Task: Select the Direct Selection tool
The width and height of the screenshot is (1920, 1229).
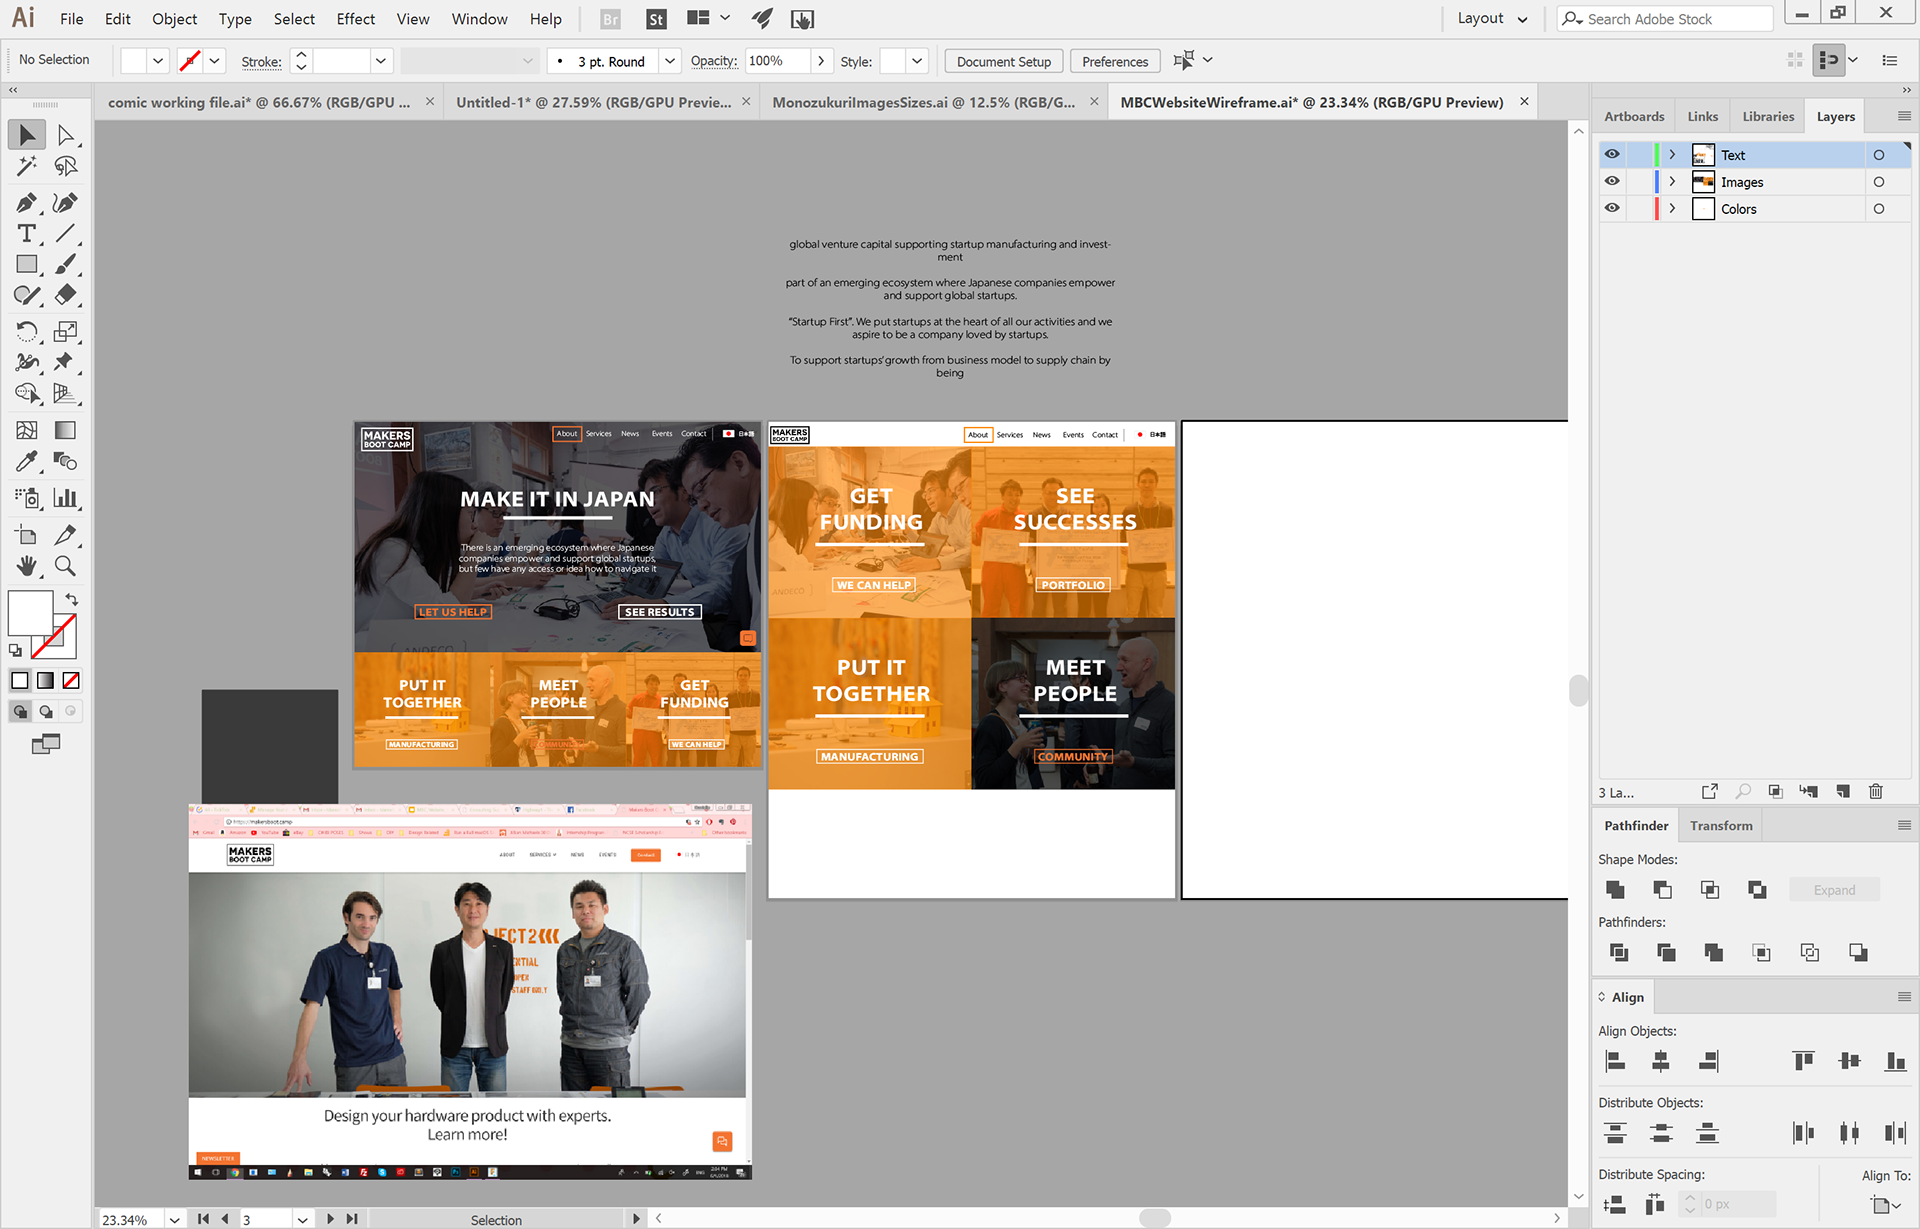Action: [x=65, y=135]
